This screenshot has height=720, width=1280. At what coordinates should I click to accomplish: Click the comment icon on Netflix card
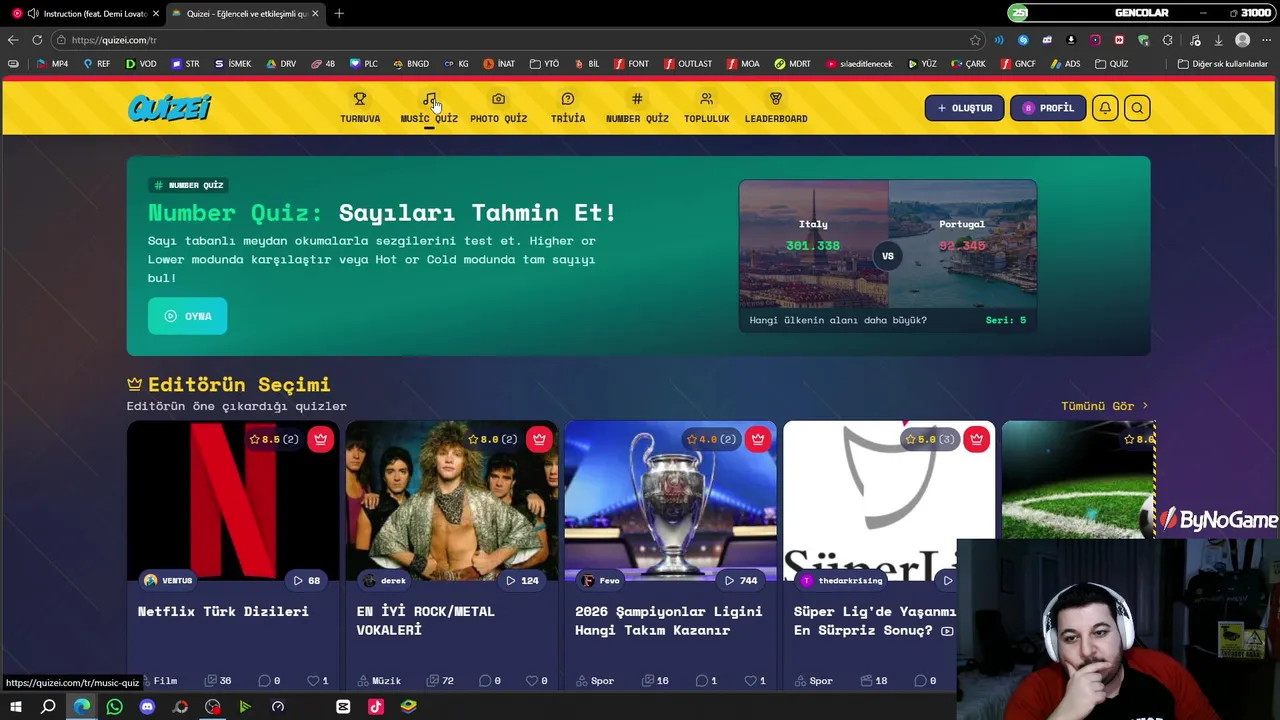264,681
